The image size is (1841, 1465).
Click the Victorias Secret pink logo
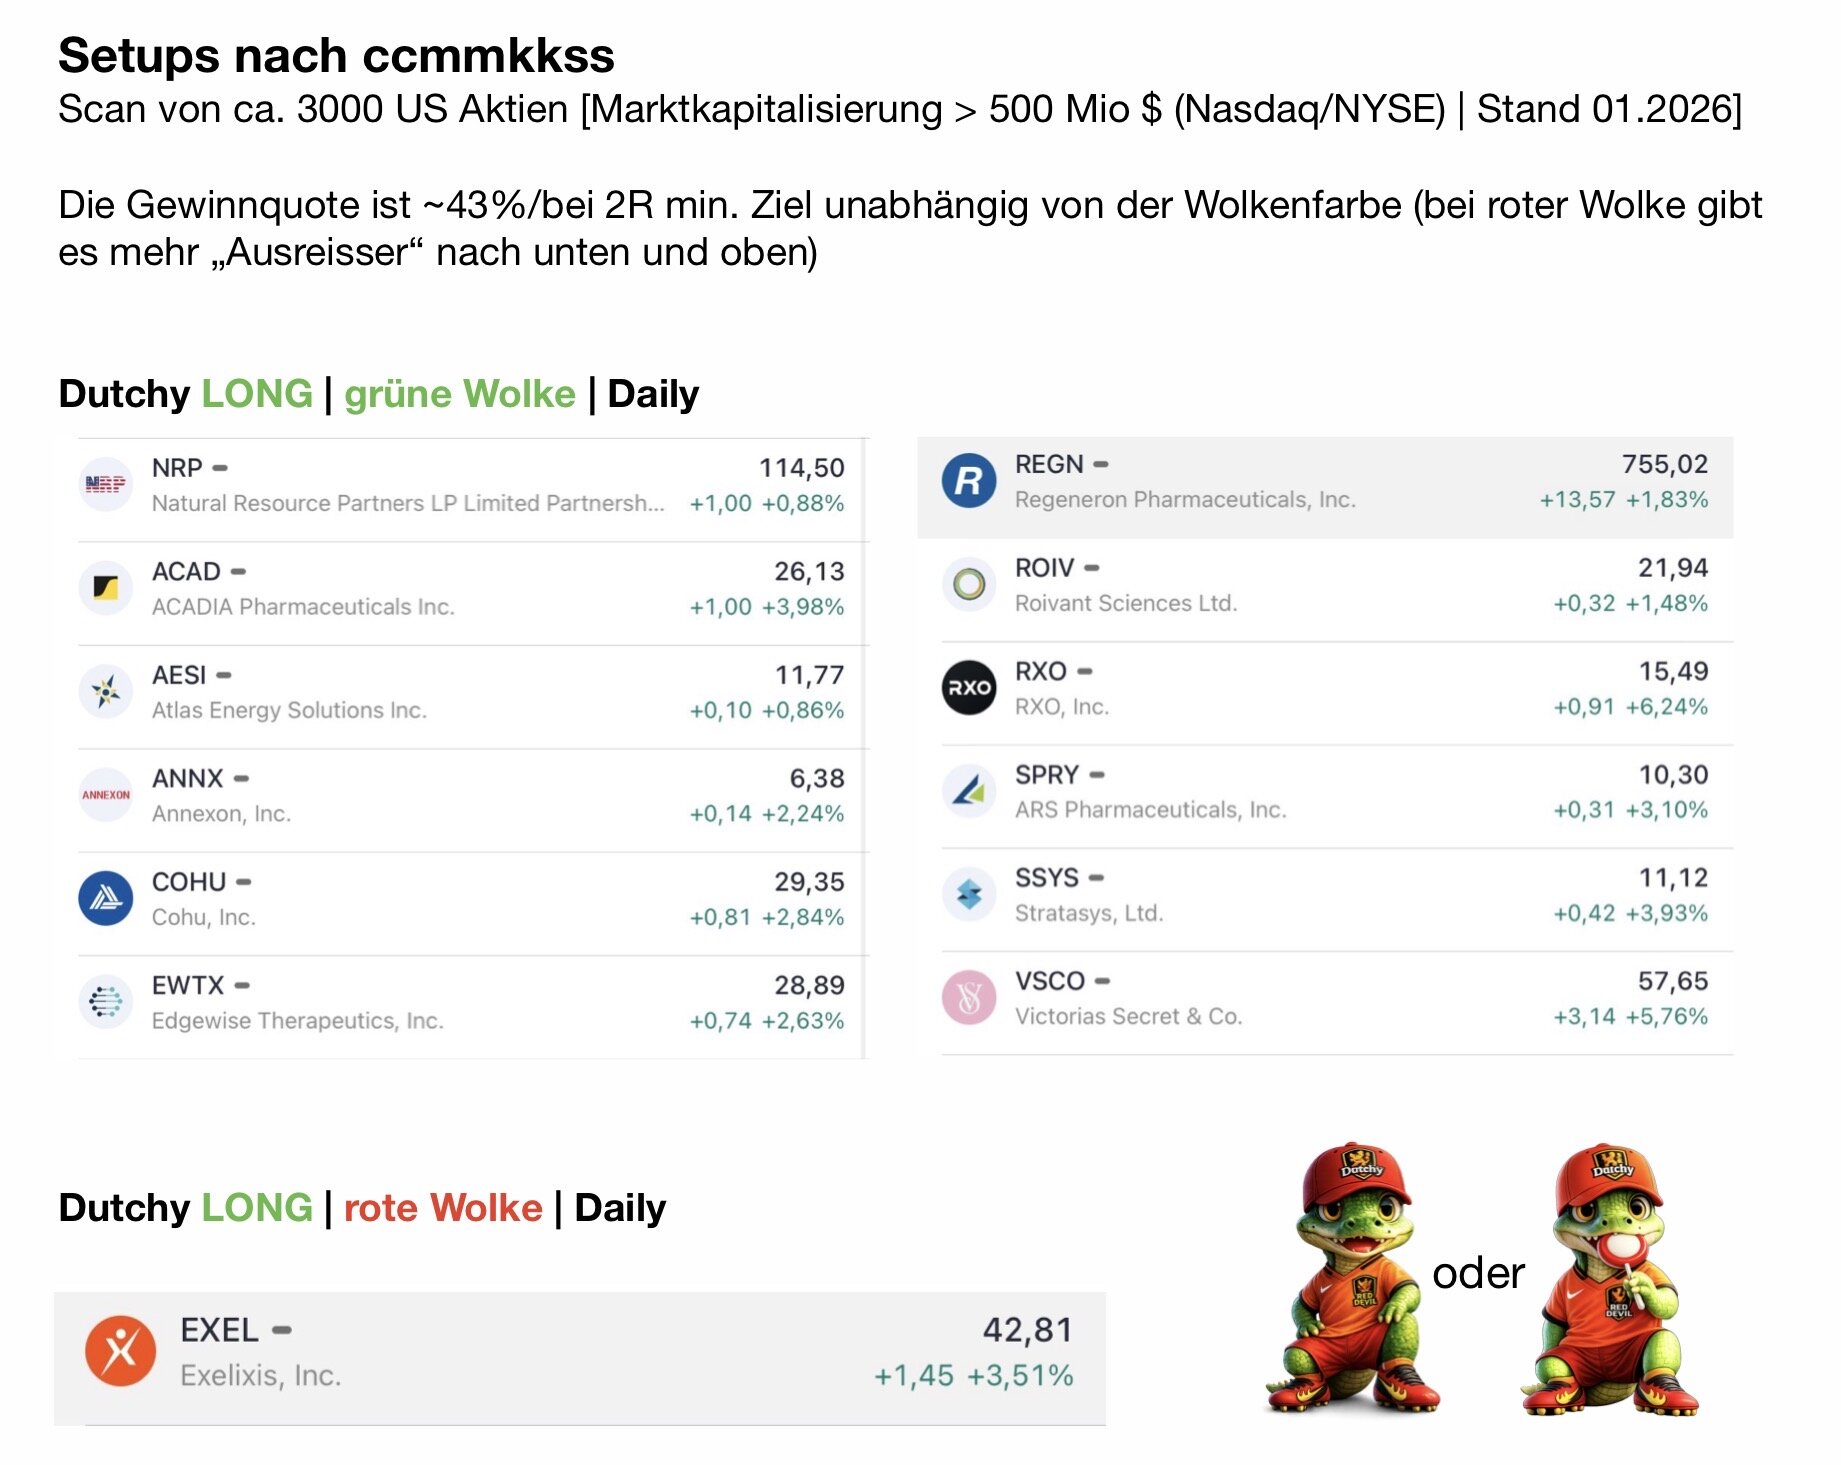[x=968, y=998]
